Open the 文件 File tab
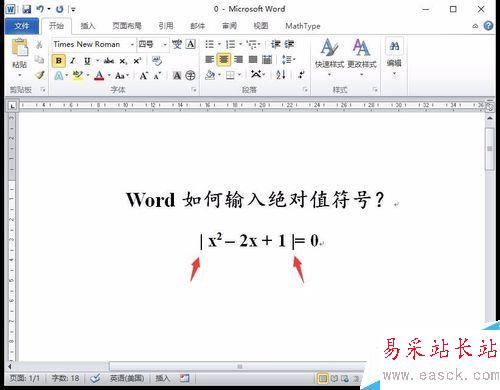This screenshot has height=390, width=500. point(22,26)
